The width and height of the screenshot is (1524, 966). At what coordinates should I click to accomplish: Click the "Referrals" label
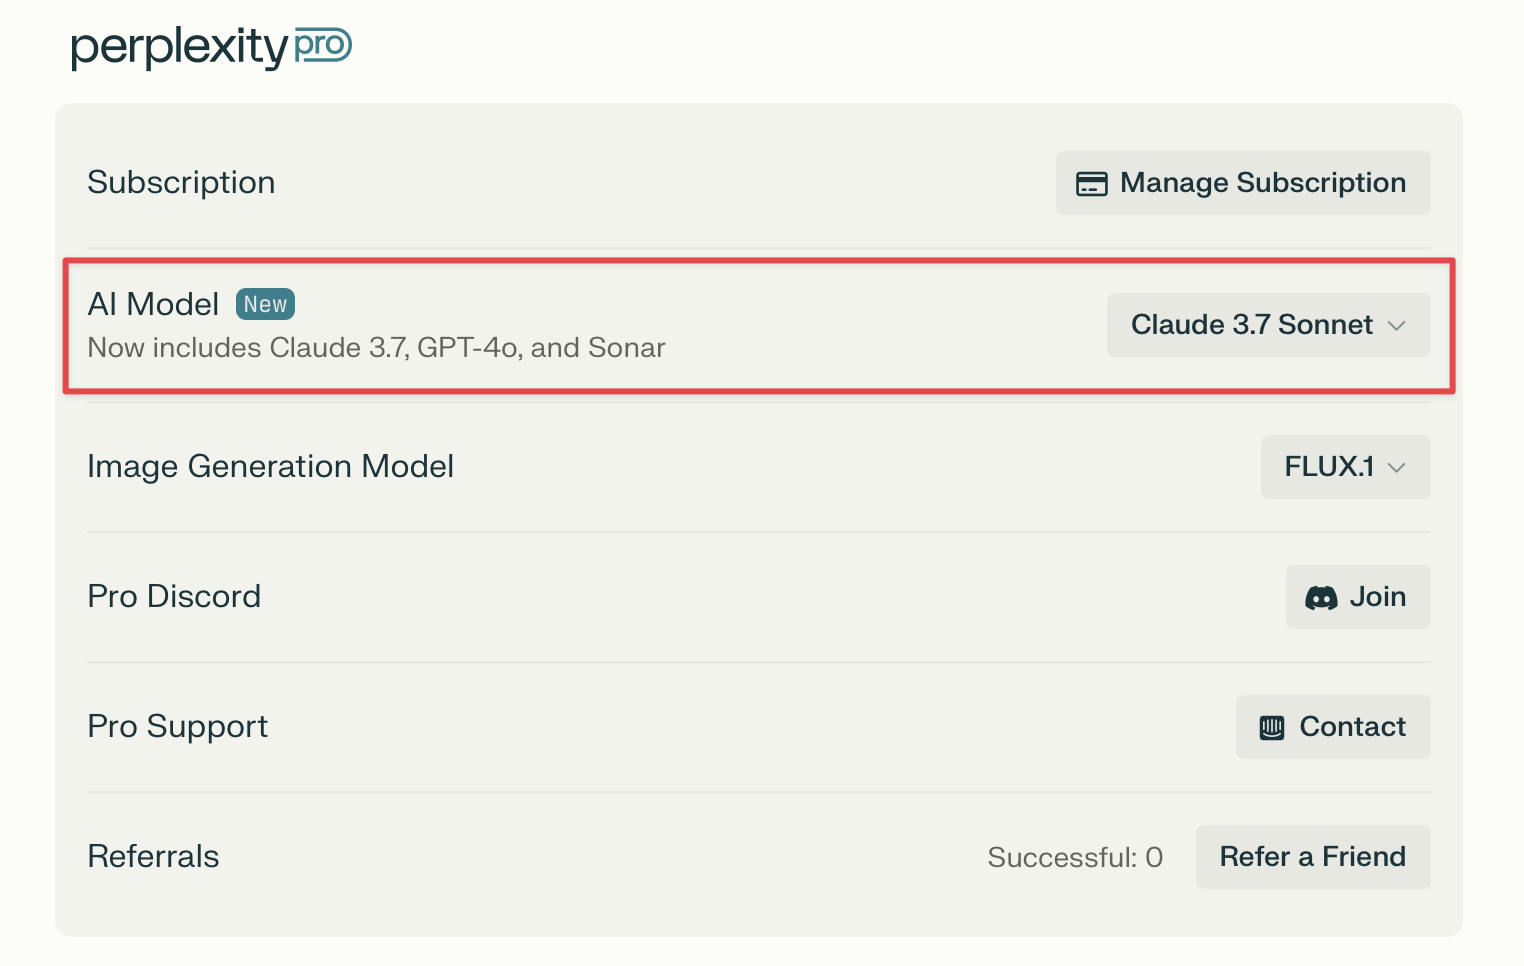click(x=153, y=856)
